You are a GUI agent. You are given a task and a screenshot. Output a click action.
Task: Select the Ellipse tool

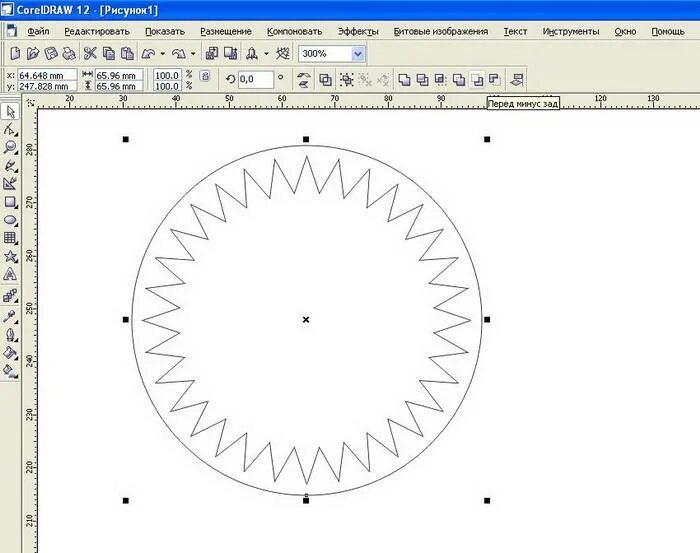10,220
